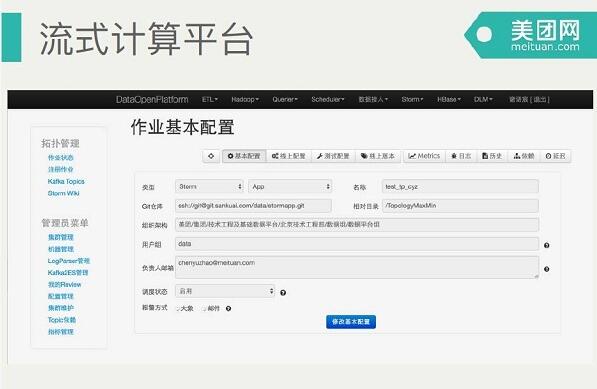Open the Scheduler menu in navbar
The height and width of the screenshot is (389, 597).
pos(327,99)
